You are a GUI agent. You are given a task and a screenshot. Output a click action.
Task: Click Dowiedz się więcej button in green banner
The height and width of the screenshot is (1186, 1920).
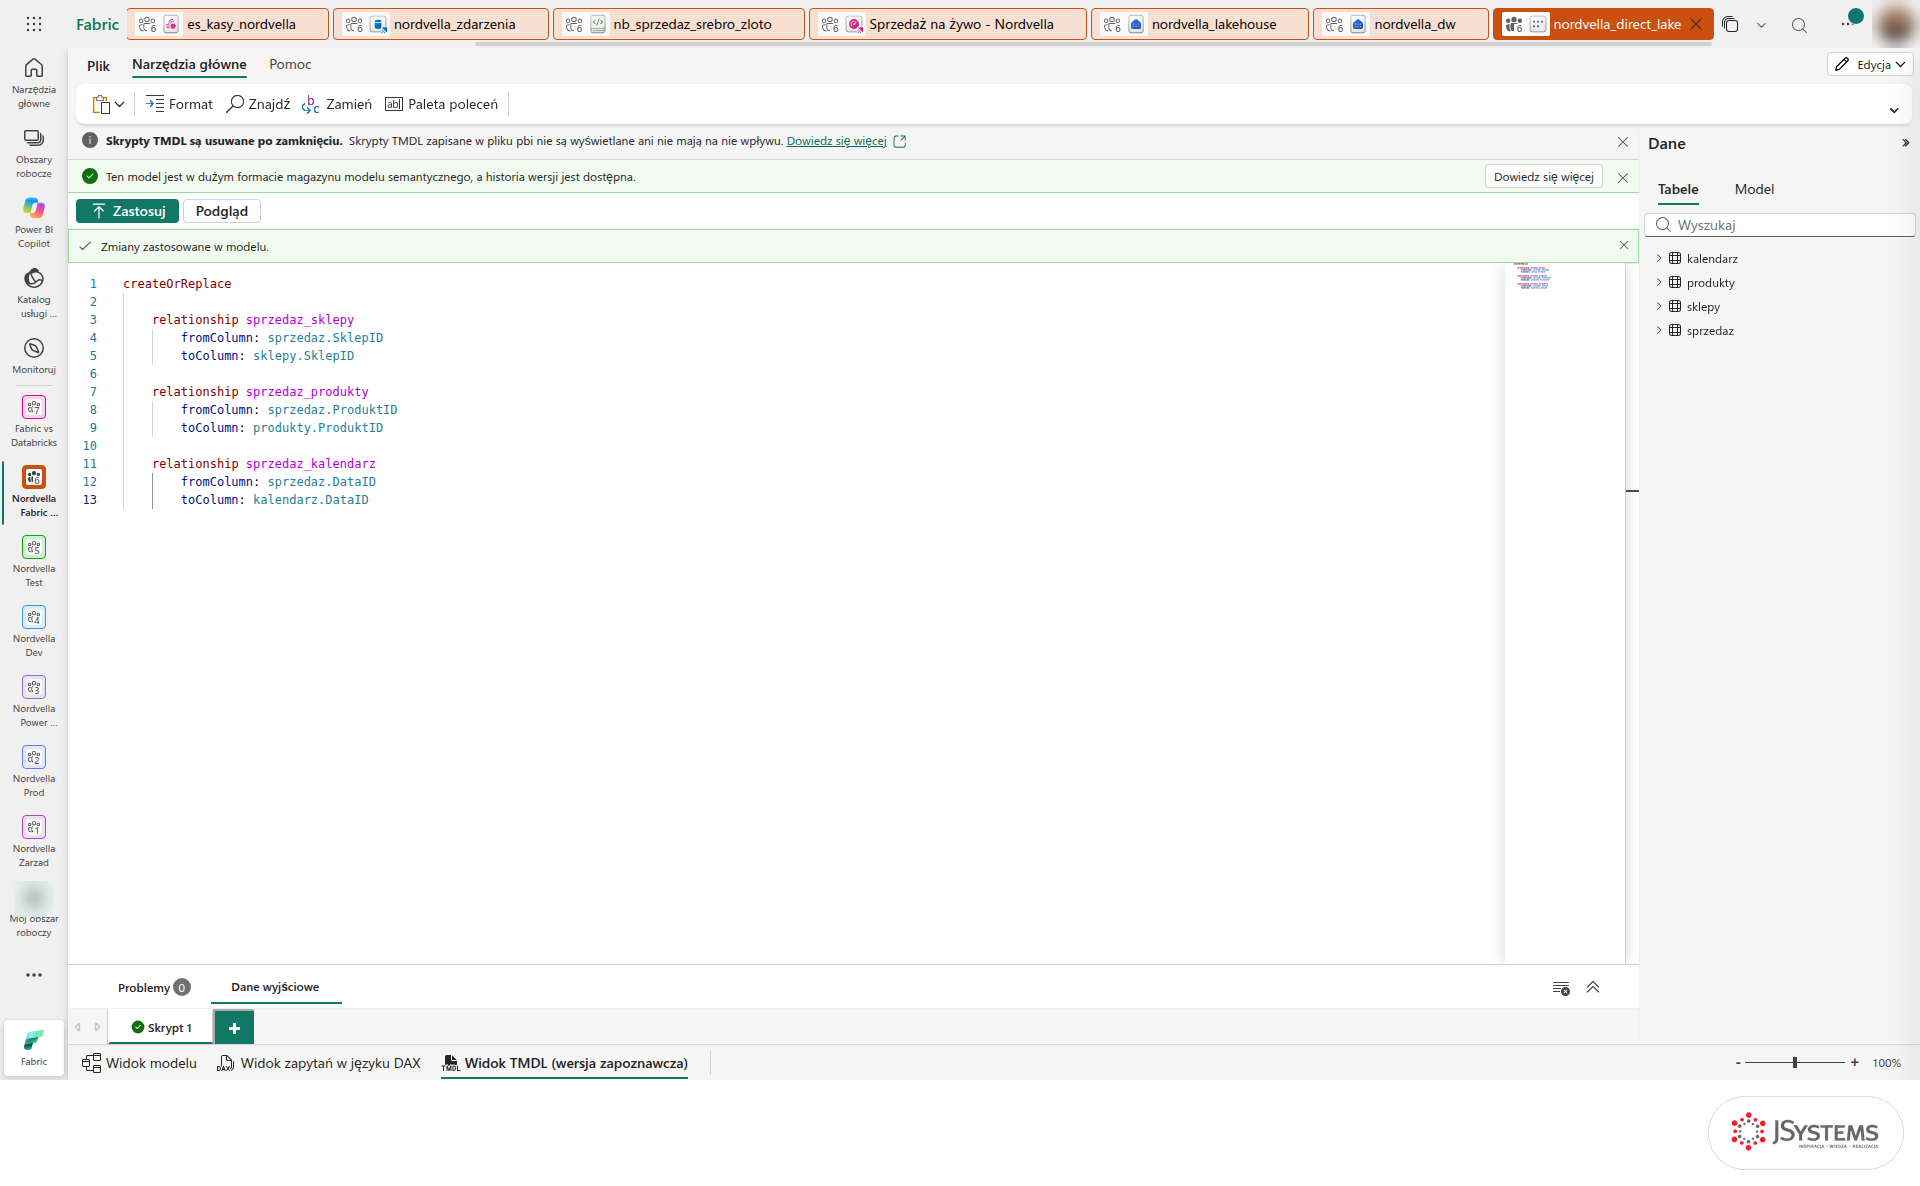(1543, 176)
